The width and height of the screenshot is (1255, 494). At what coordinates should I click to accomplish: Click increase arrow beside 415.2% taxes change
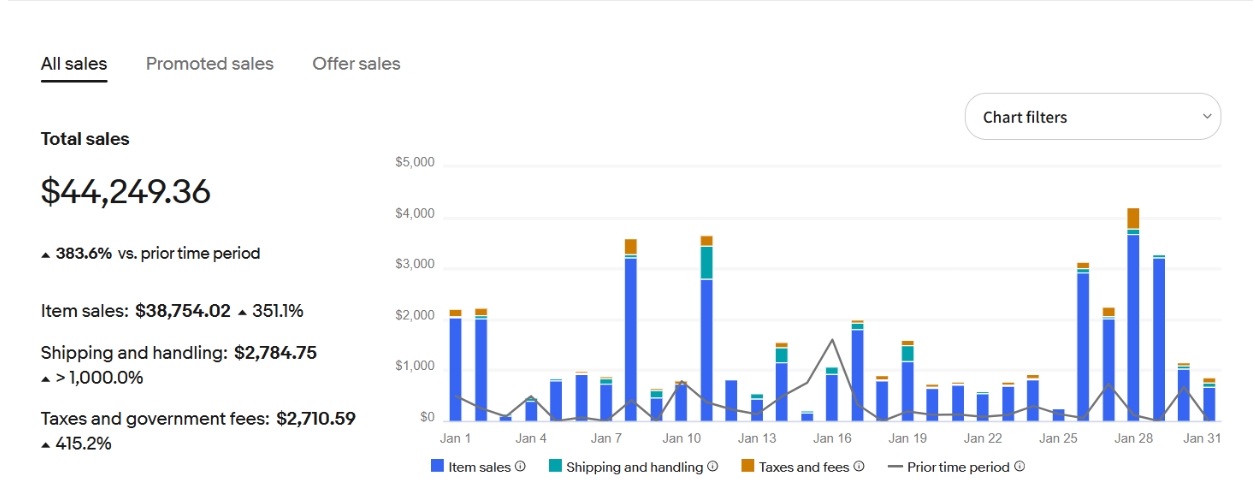(x=46, y=444)
